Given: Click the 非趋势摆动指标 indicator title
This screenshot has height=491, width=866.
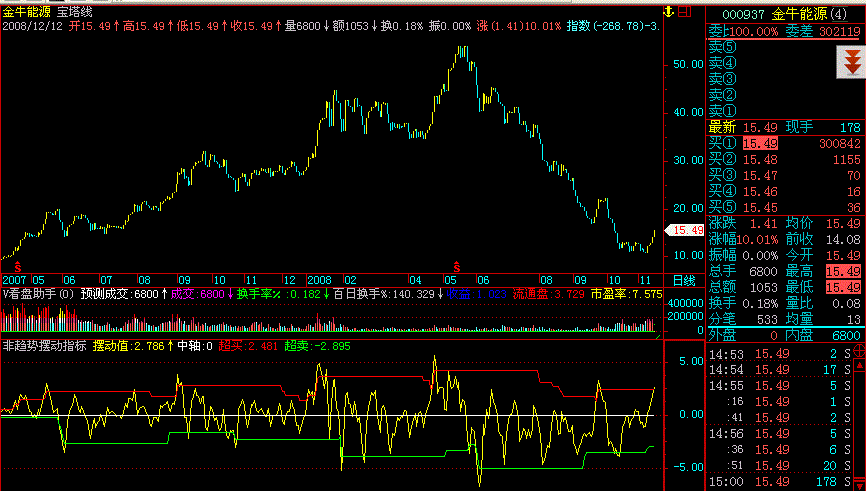Looking at the screenshot, I should [x=44, y=346].
